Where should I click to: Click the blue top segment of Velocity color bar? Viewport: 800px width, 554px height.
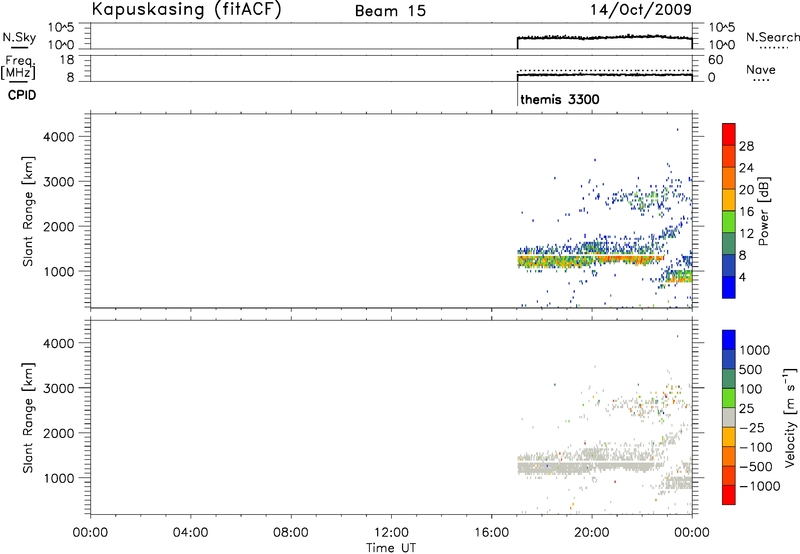point(729,340)
